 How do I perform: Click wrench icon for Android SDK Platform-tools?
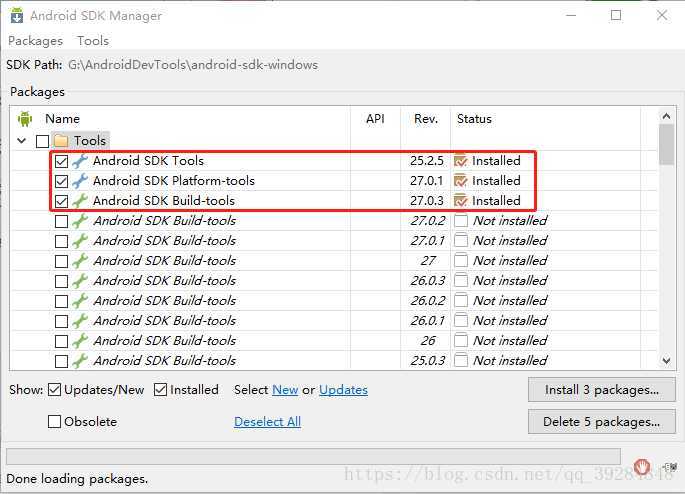(x=80, y=181)
